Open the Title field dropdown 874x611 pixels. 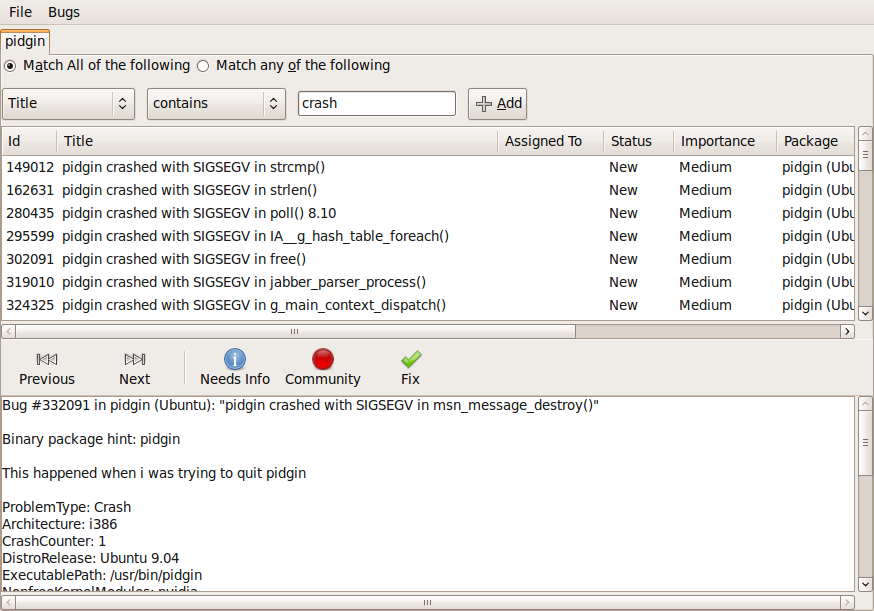pos(70,103)
